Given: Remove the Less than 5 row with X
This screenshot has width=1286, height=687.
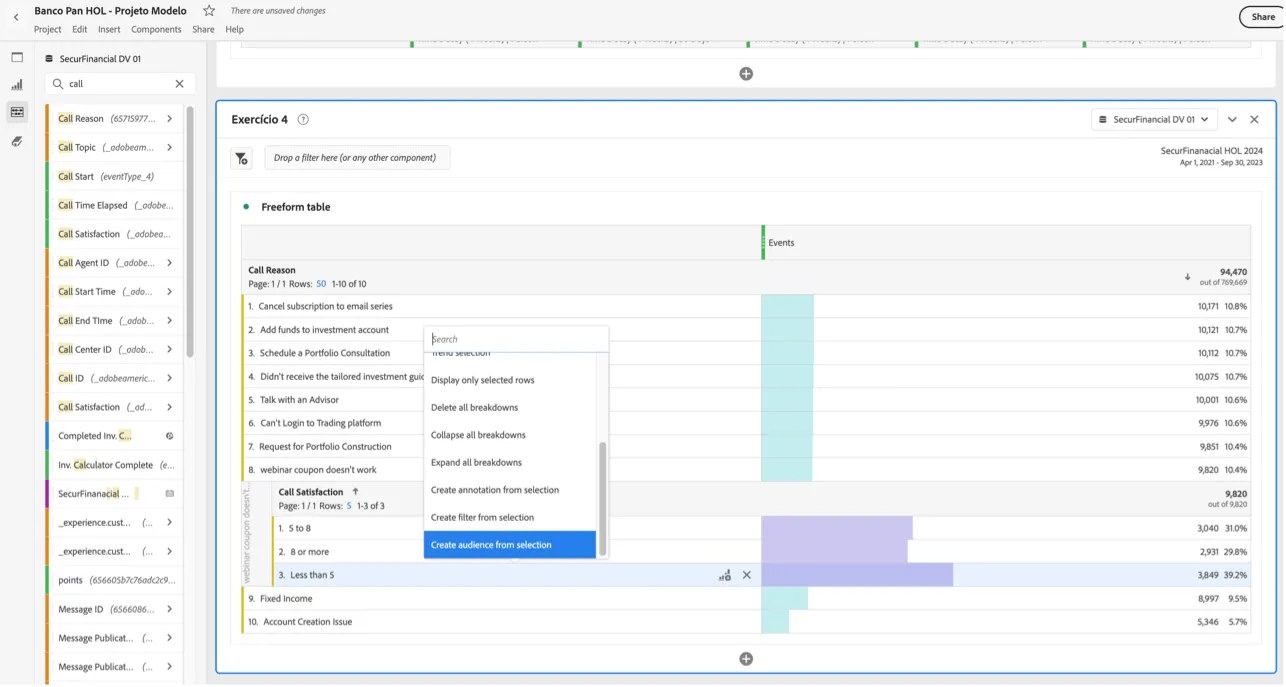Looking at the screenshot, I should 747,576.
